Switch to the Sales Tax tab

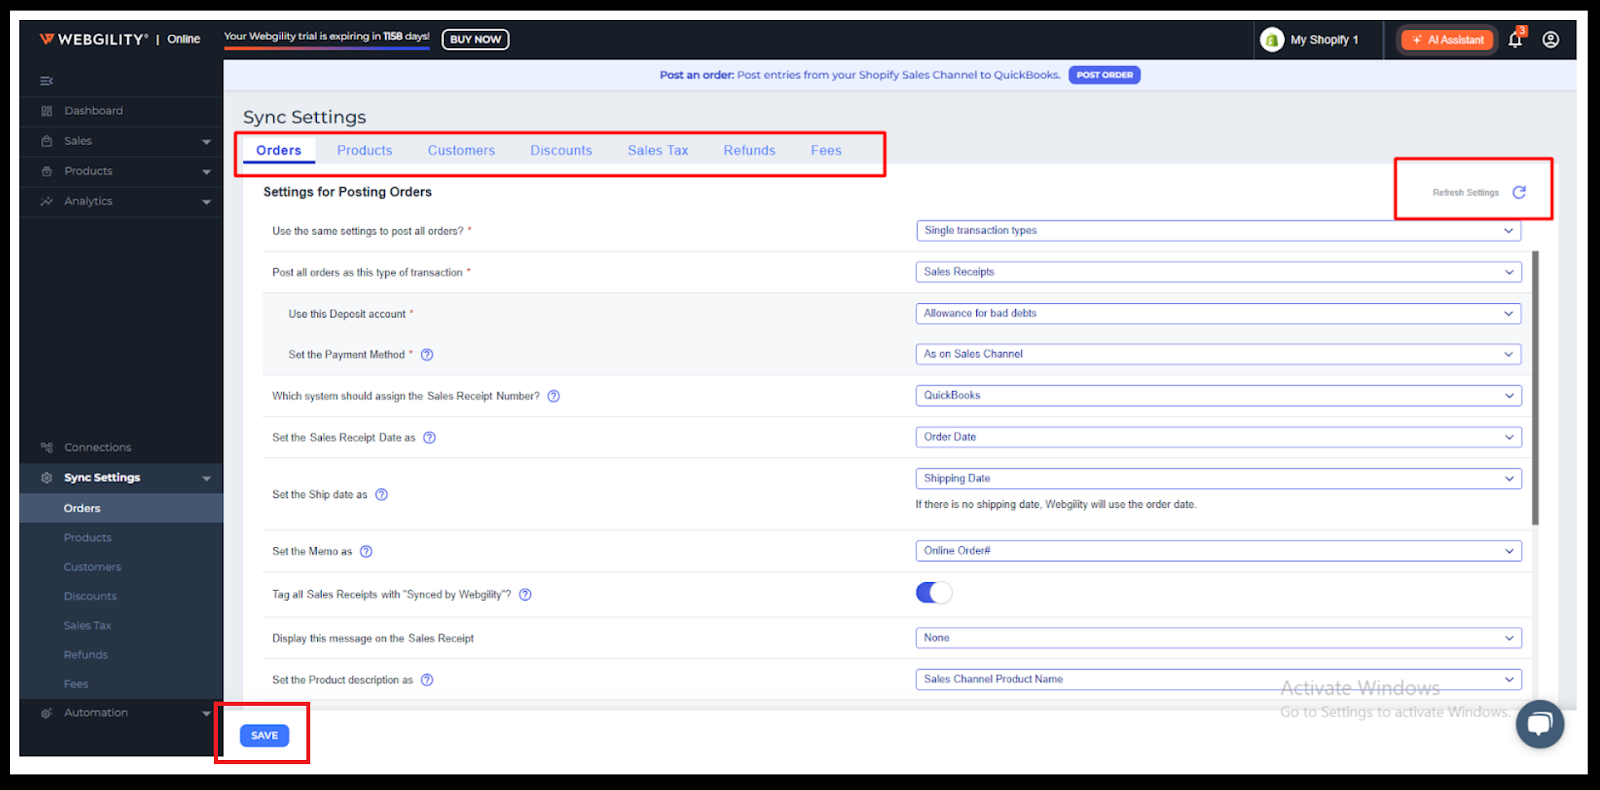pyautogui.click(x=657, y=151)
